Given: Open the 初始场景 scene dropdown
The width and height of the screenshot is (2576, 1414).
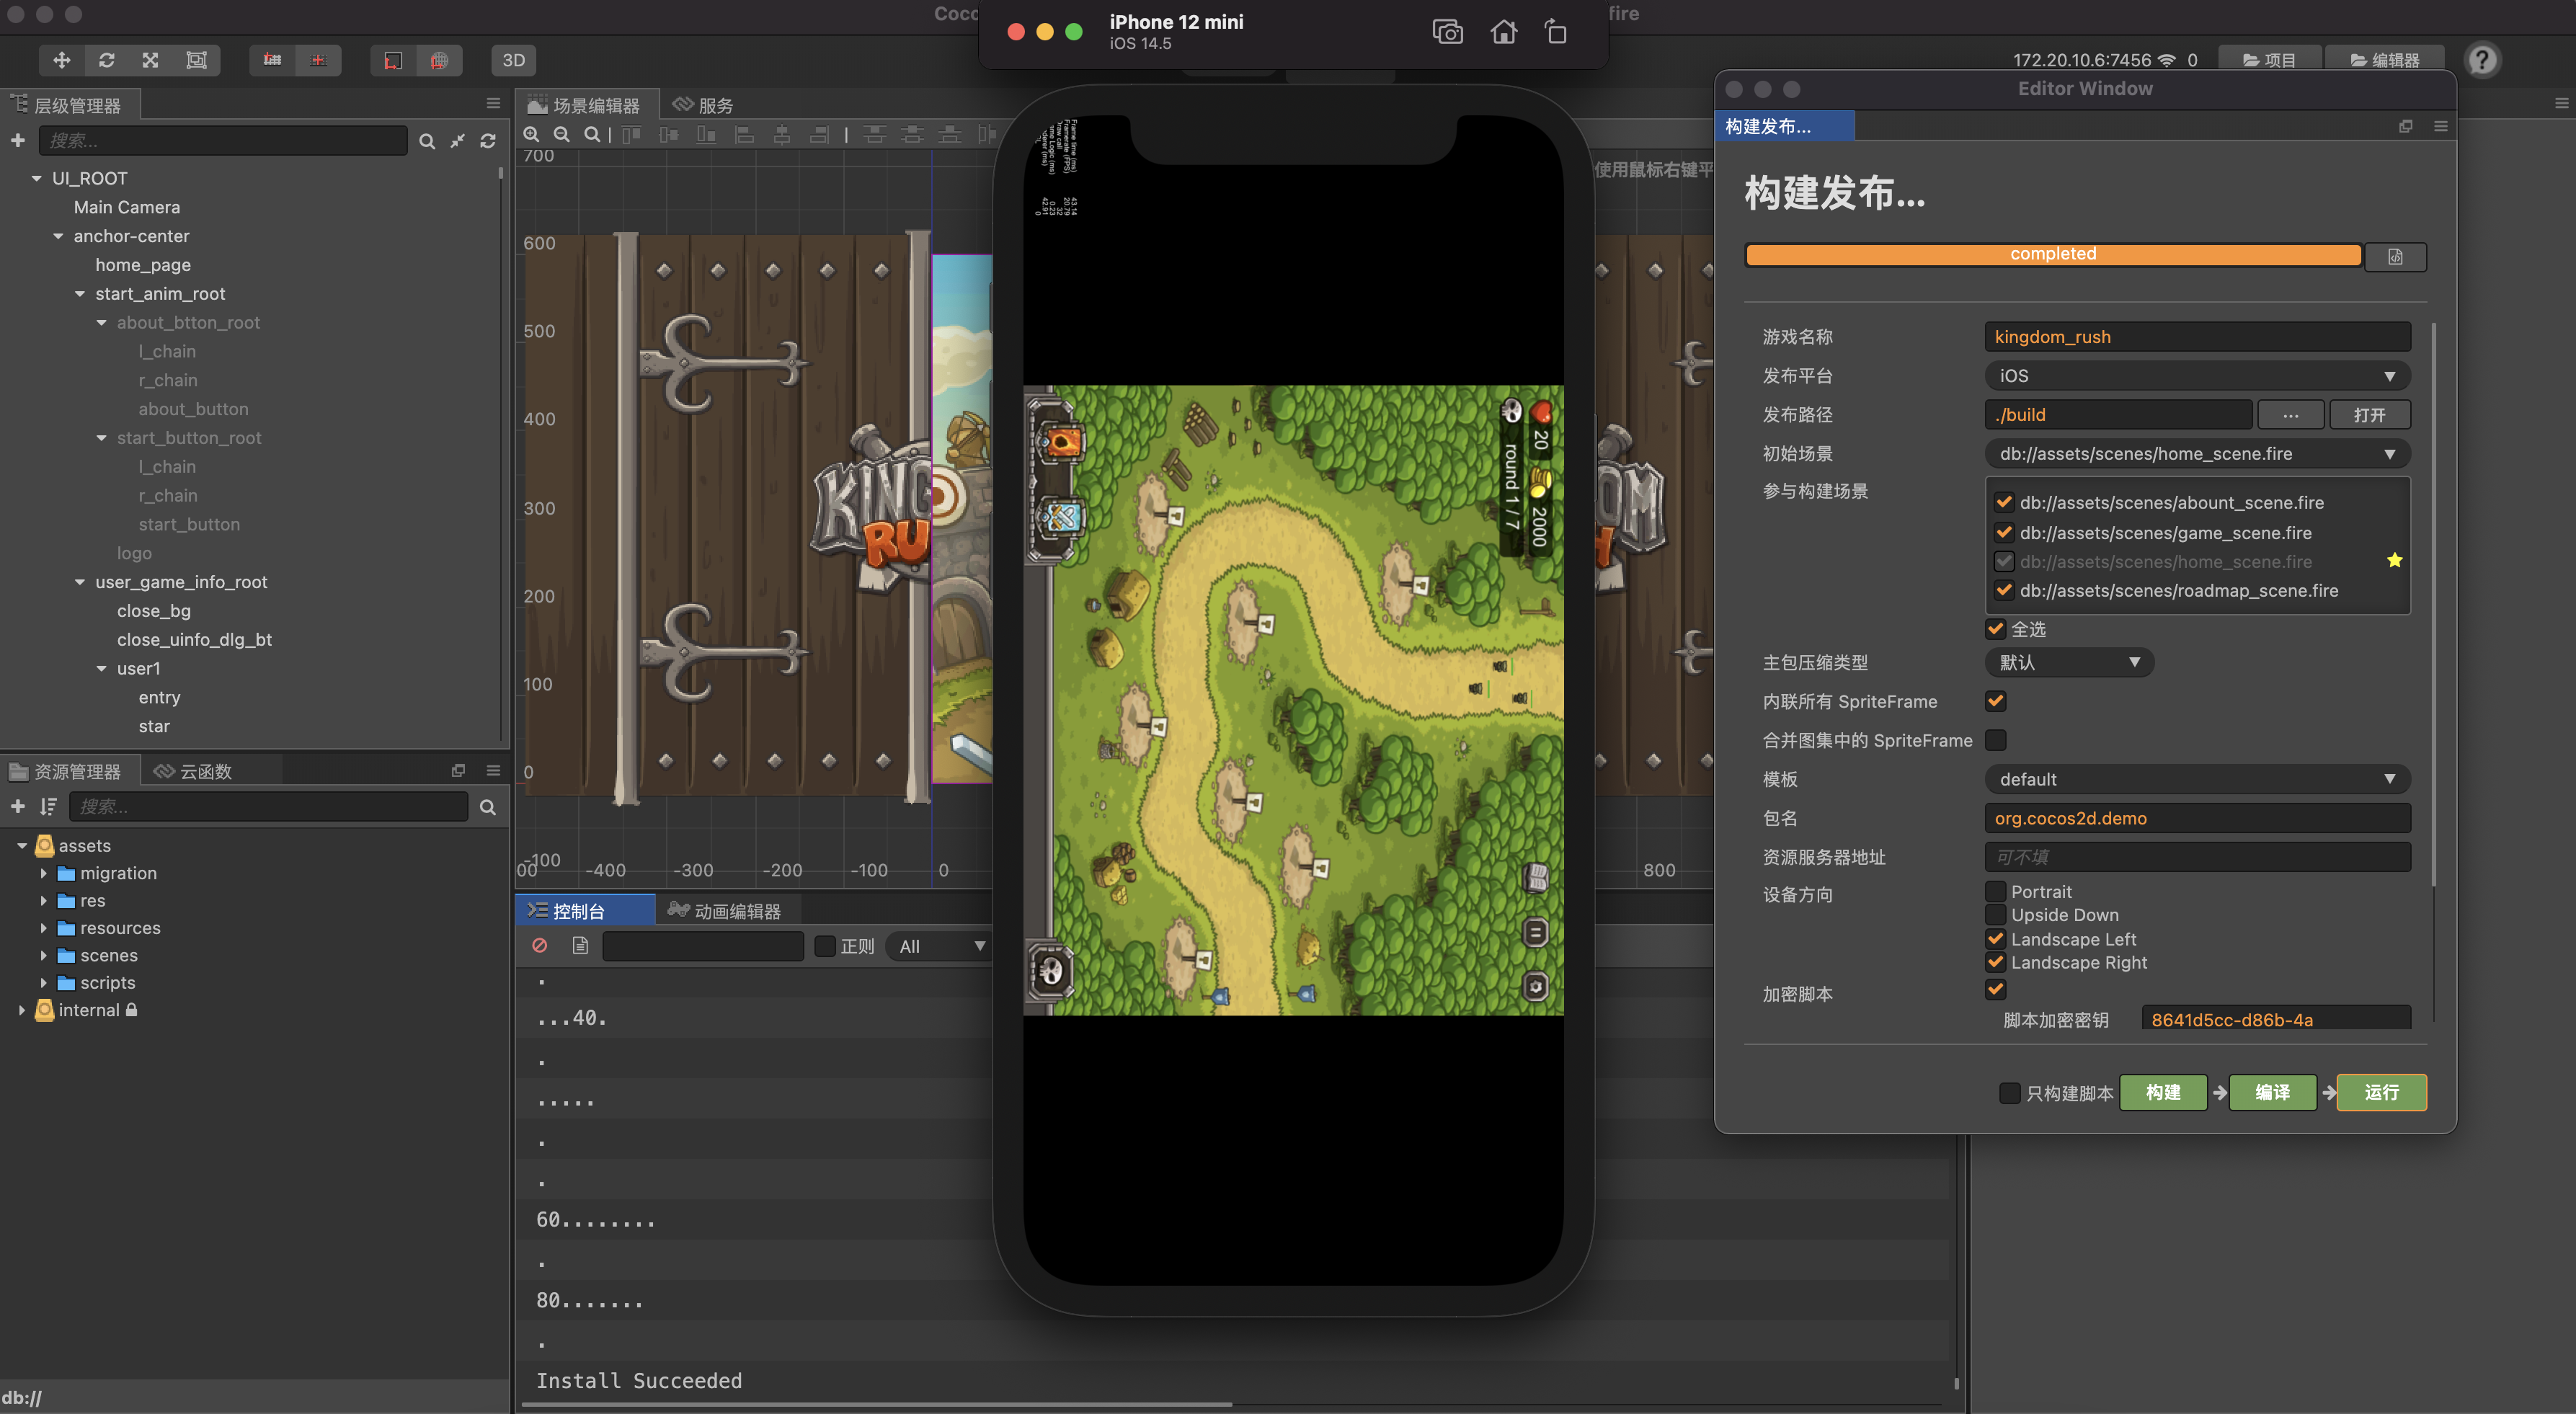Looking at the screenshot, I should (x=2196, y=454).
